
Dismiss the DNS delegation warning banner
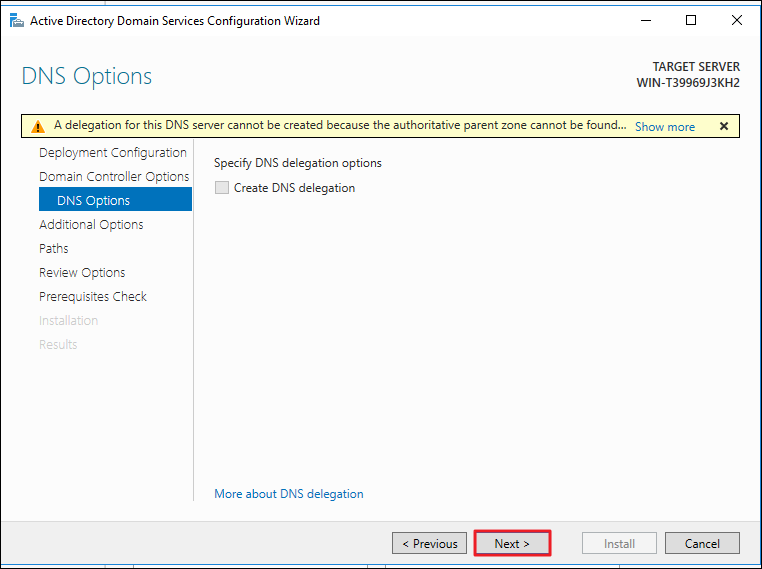pyautogui.click(x=724, y=126)
